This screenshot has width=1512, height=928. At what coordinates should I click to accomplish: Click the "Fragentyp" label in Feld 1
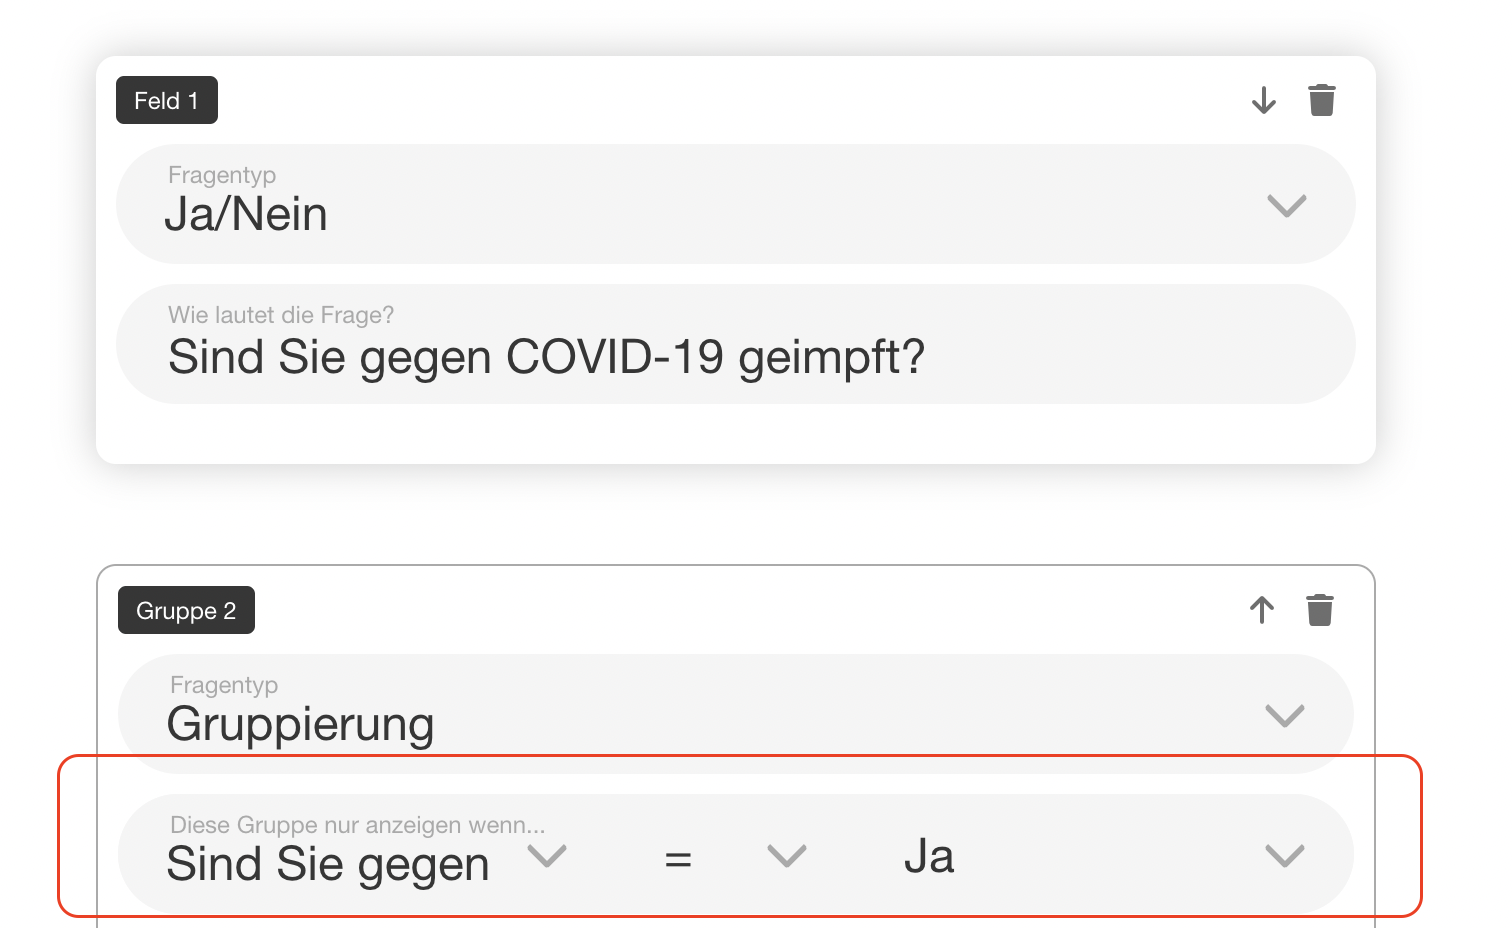pyautogui.click(x=222, y=175)
